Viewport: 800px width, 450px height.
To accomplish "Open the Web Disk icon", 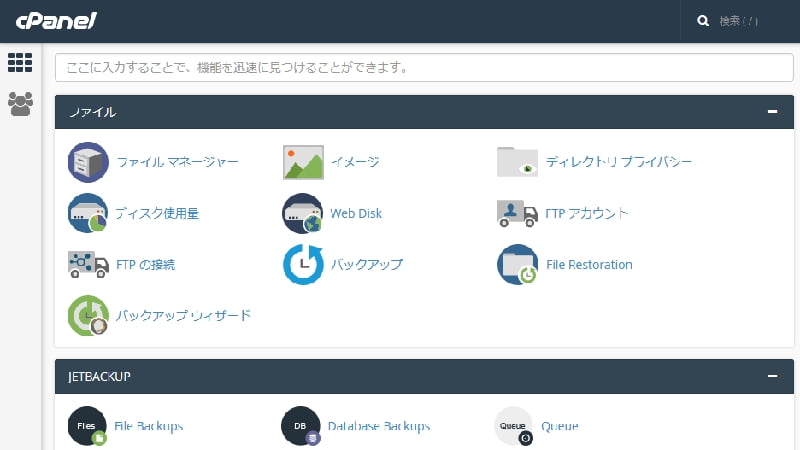I will [x=303, y=213].
